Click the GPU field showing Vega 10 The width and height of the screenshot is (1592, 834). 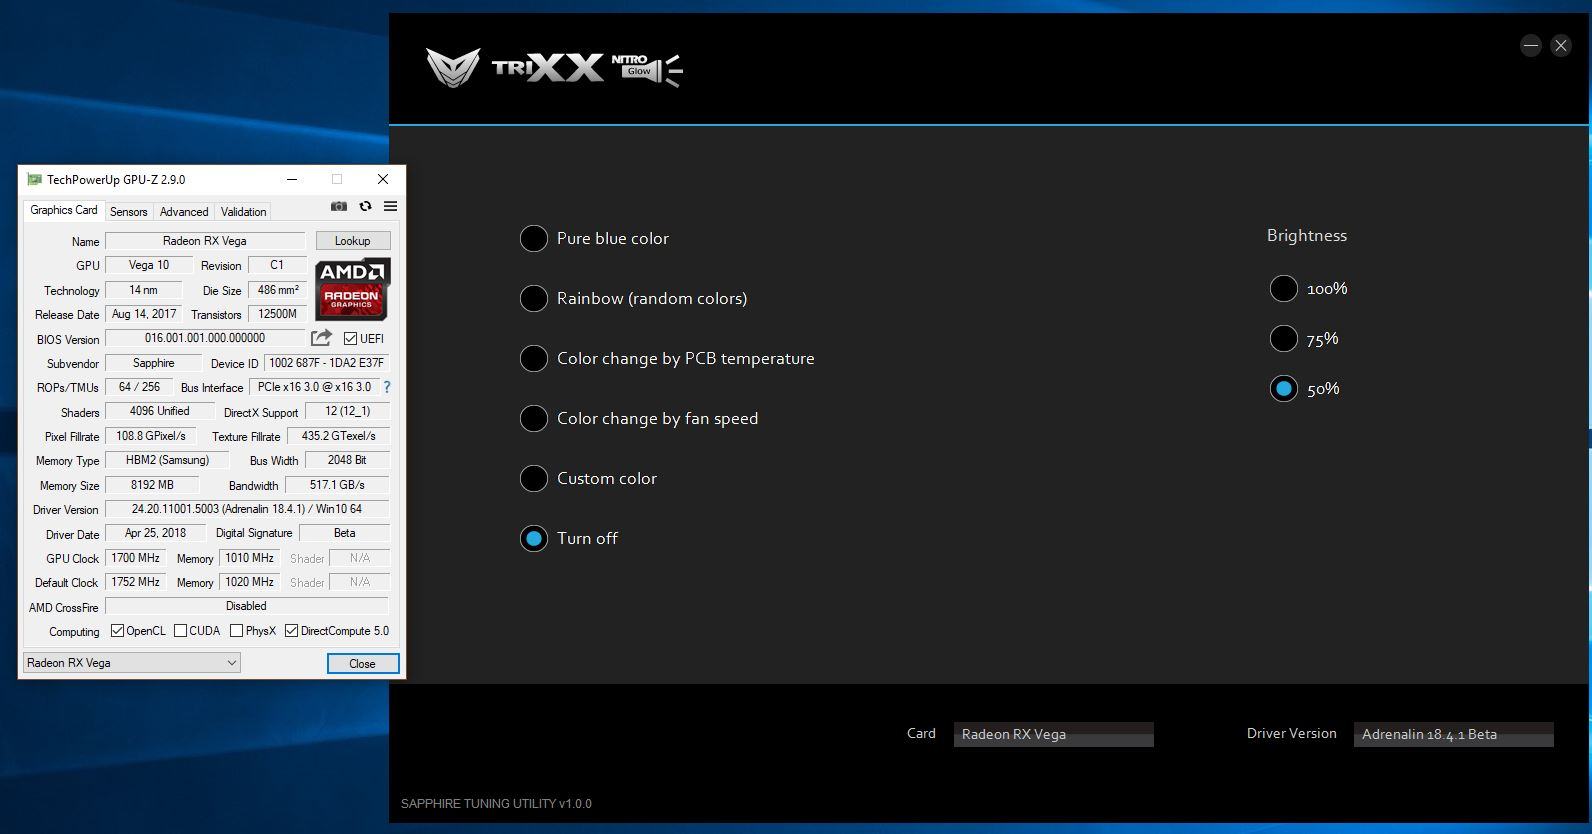149,265
